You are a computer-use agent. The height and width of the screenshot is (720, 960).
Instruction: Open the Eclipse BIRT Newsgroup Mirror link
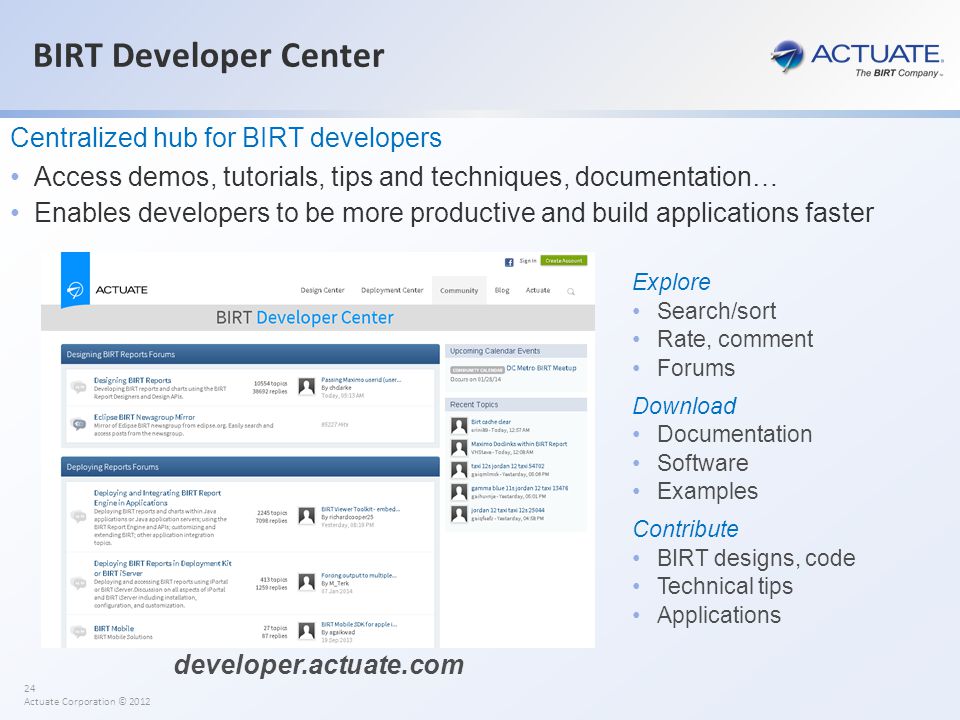144,417
